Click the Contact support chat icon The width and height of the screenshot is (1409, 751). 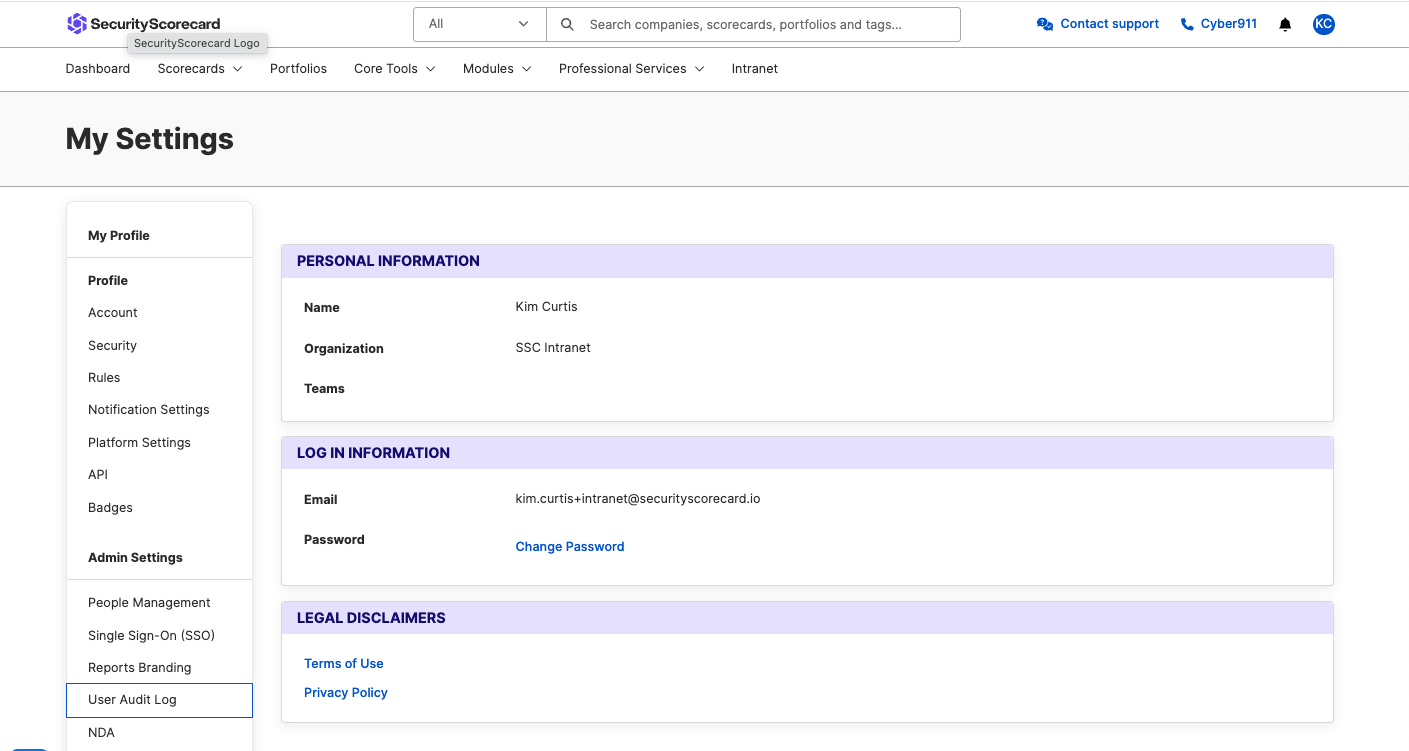point(1045,24)
